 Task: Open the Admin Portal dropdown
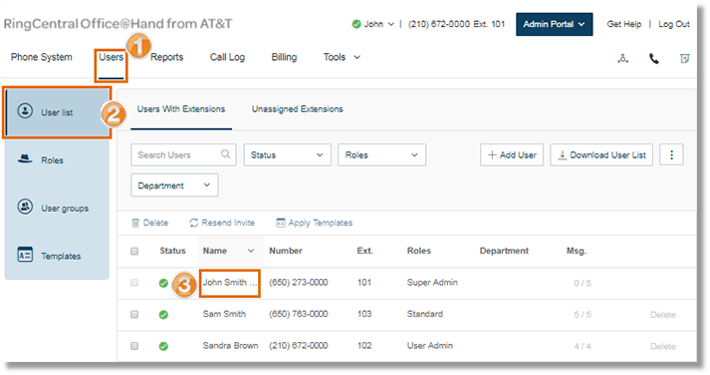[554, 24]
